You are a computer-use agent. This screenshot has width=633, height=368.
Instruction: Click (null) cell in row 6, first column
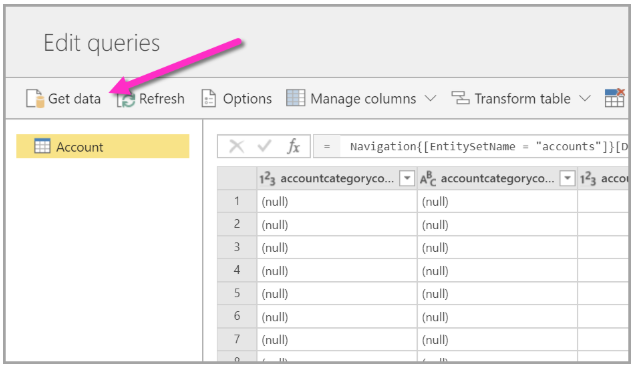click(x=337, y=316)
